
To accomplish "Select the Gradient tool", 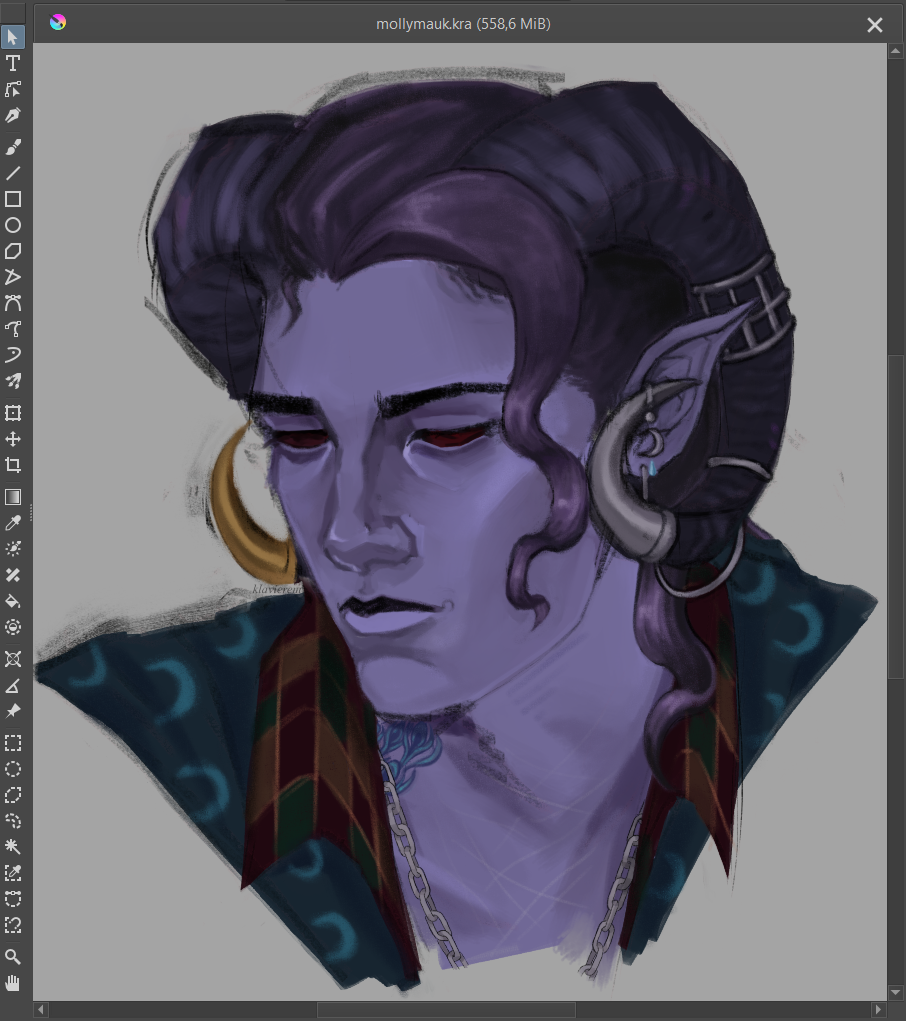I will coord(13,497).
